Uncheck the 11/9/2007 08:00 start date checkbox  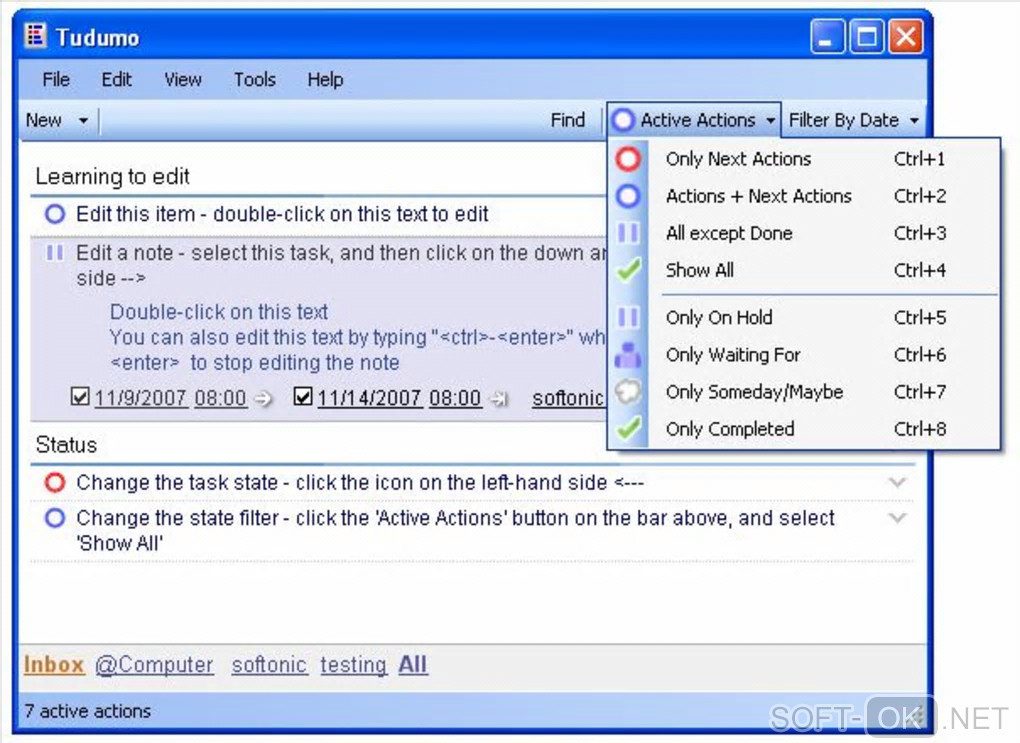[80, 396]
